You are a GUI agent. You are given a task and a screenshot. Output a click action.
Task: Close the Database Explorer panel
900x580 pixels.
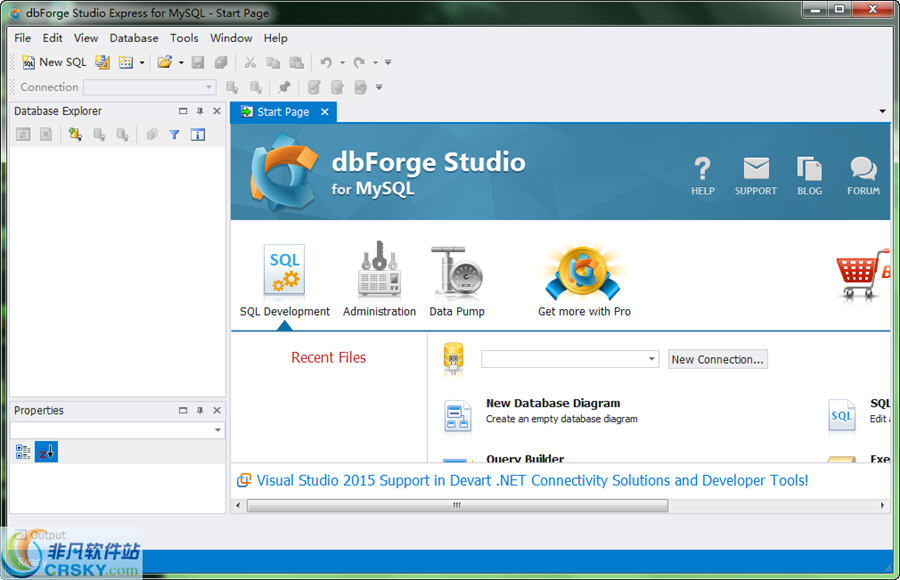point(217,111)
